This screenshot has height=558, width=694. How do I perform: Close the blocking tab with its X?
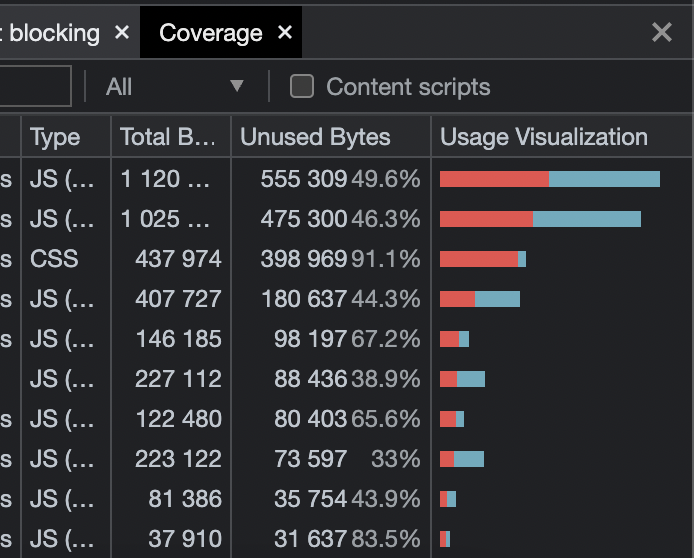click(122, 32)
